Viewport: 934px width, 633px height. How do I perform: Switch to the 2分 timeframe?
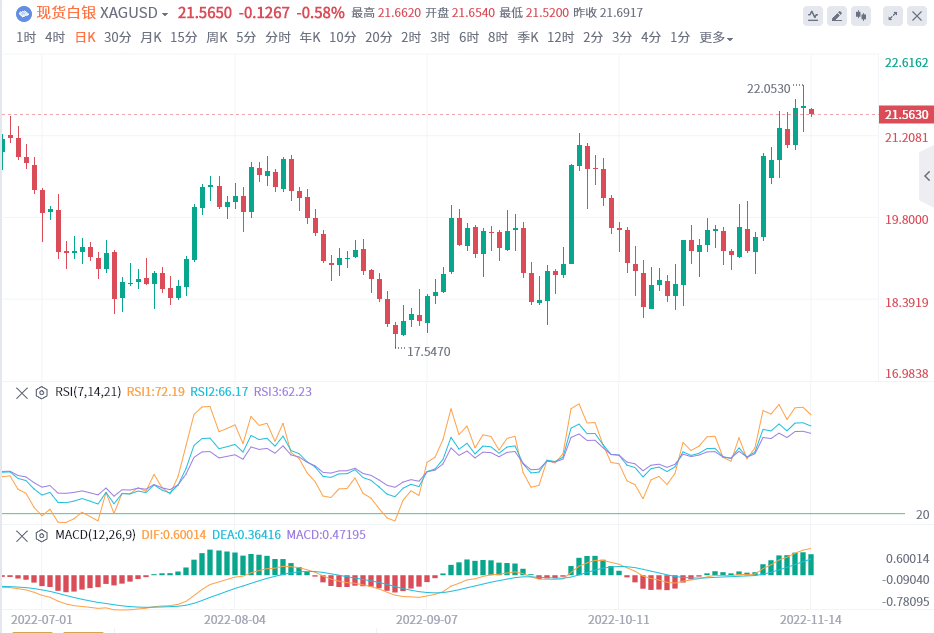[593, 38]
